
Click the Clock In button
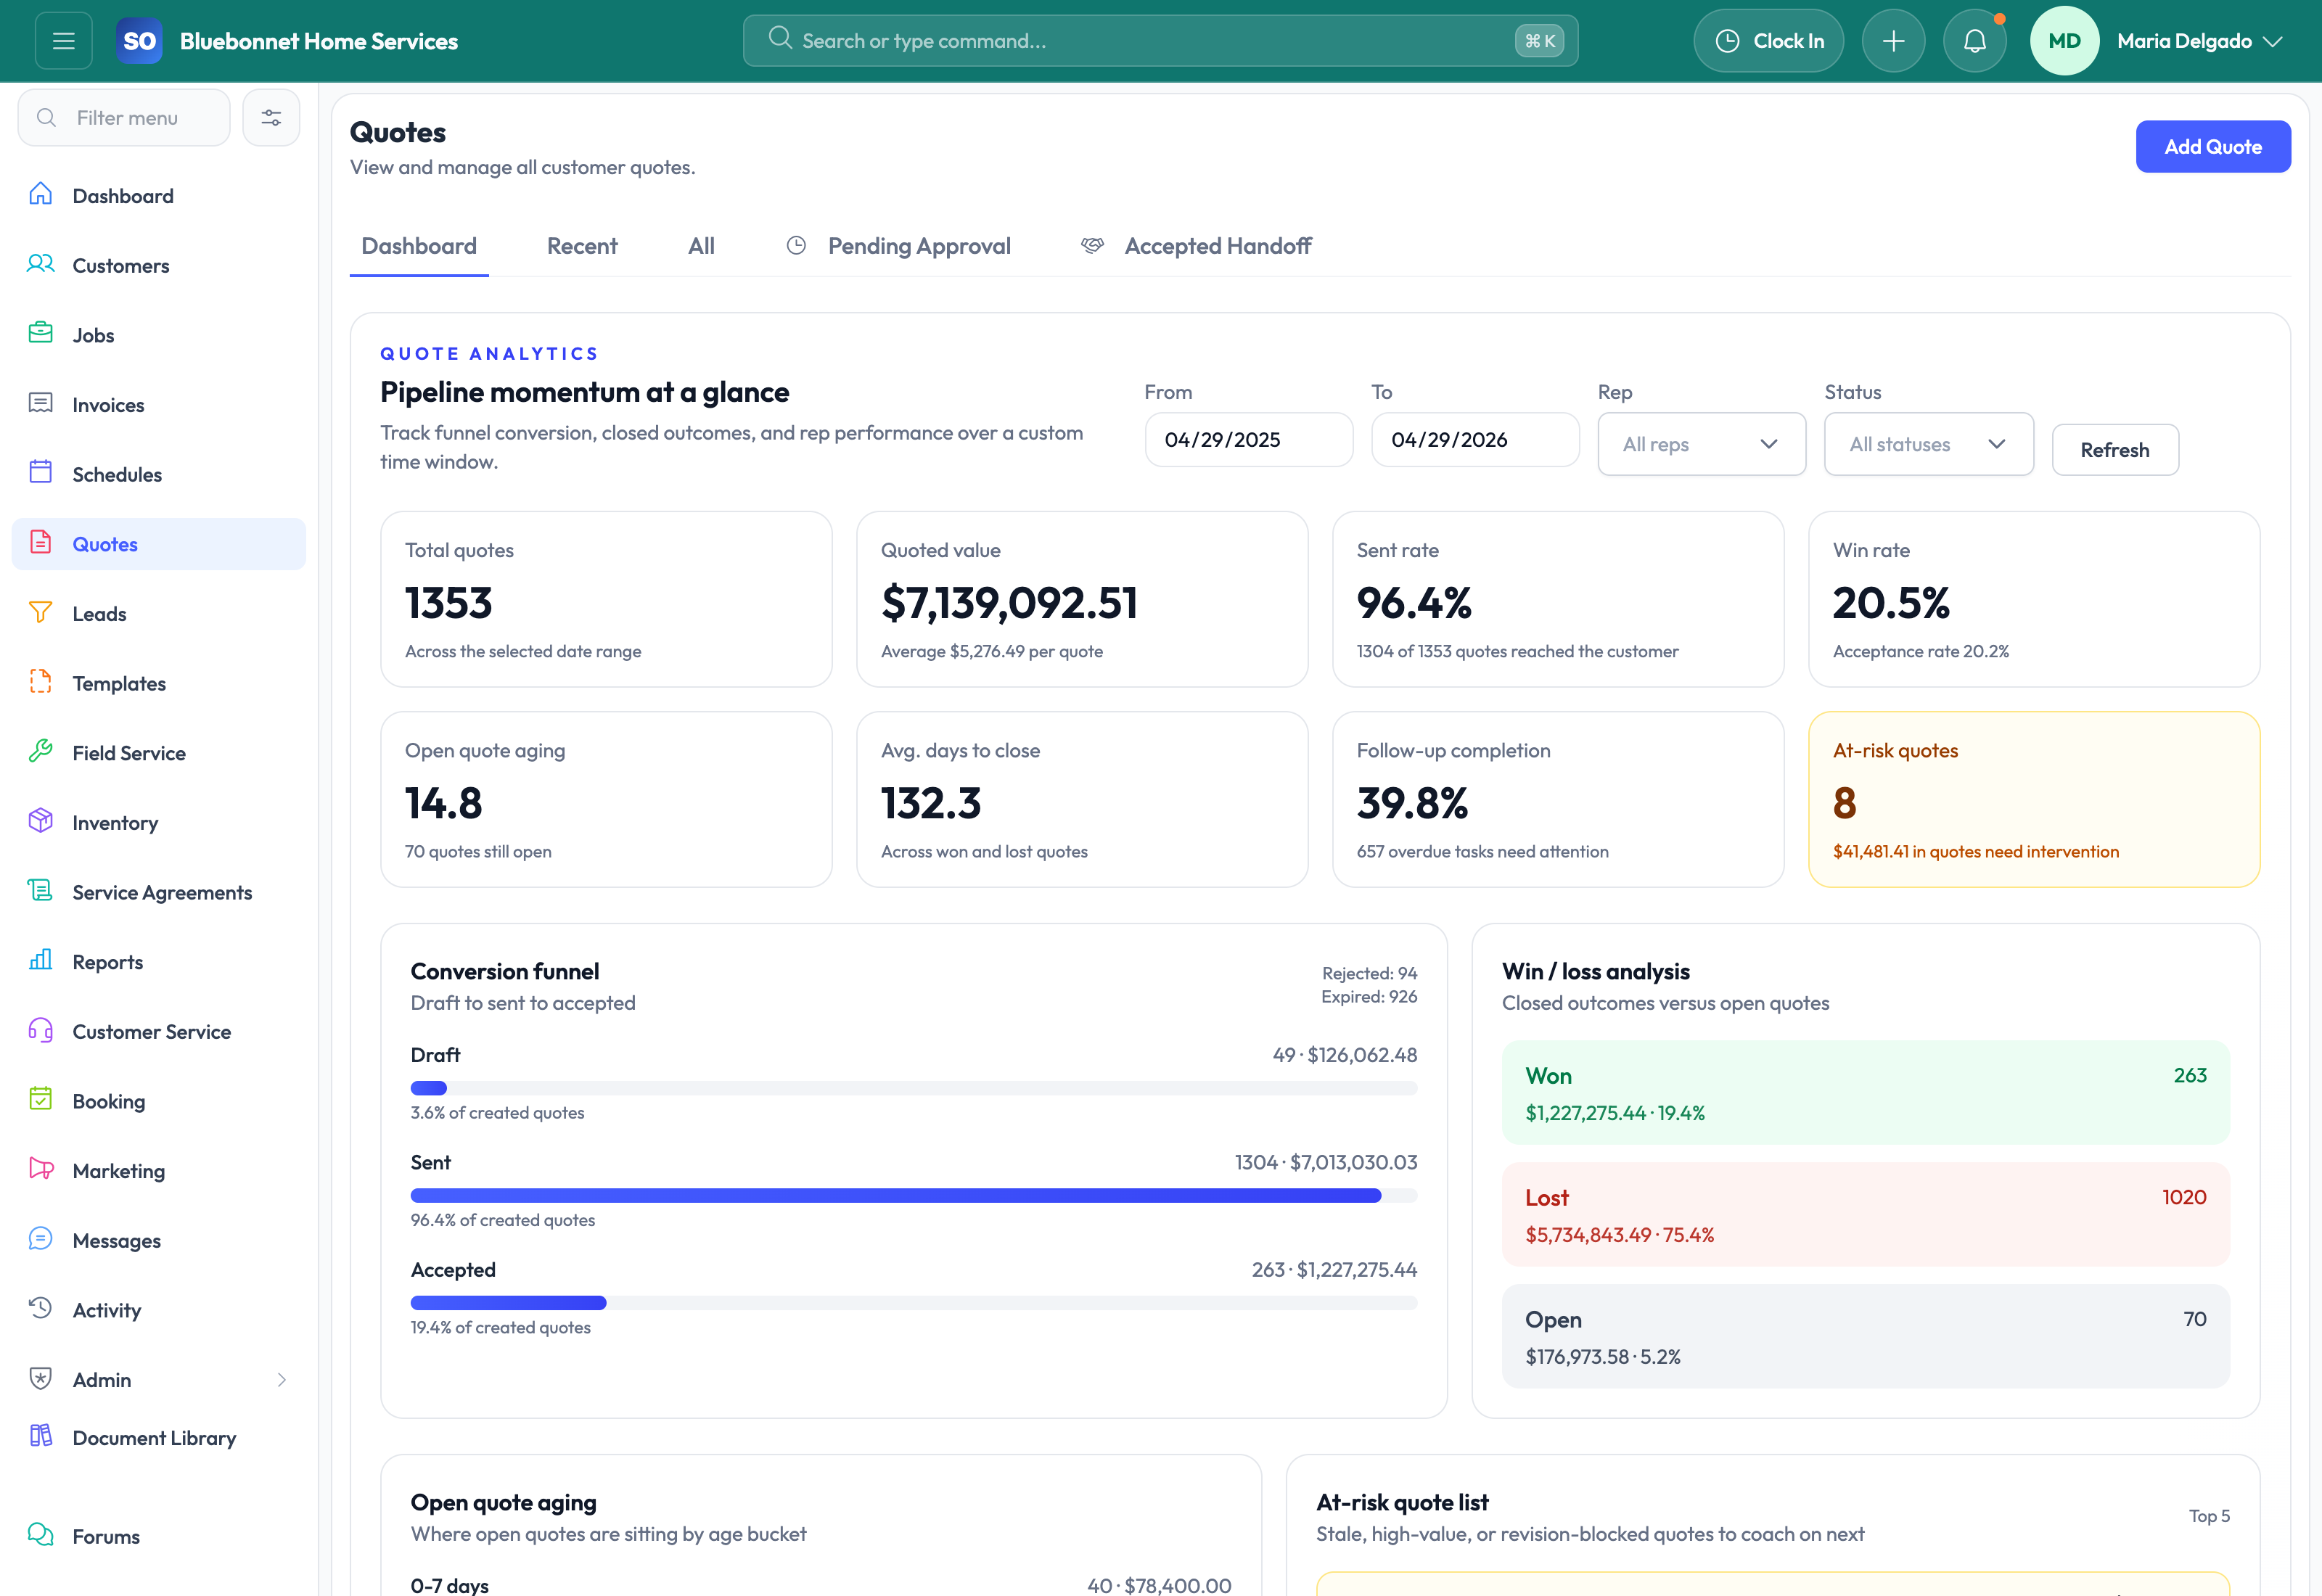(x=1768, y=41)
